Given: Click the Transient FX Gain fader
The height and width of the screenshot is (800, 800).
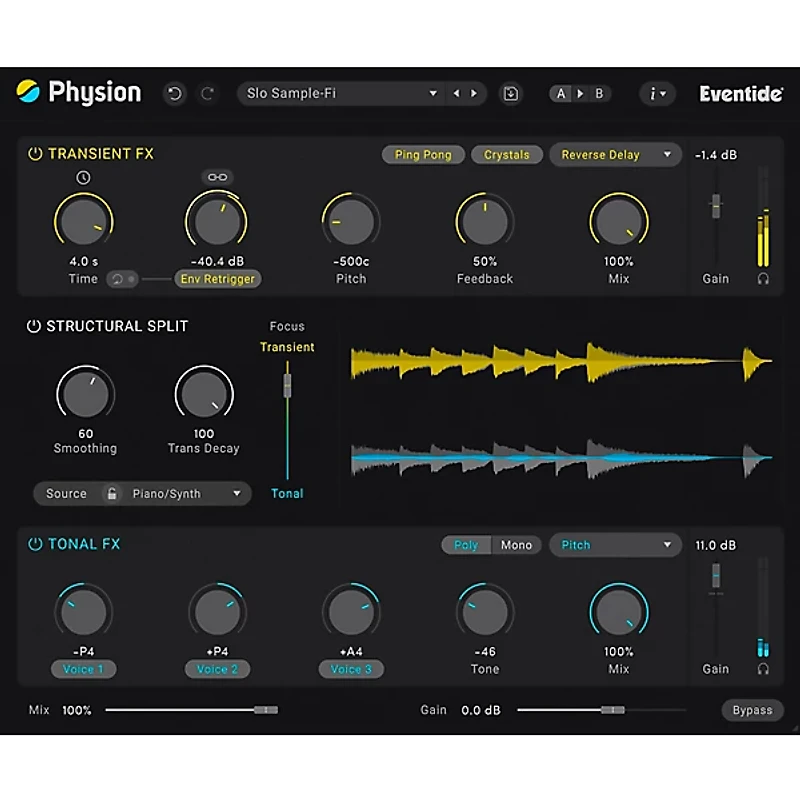Looking at the screenshot, I should point(716,206).
